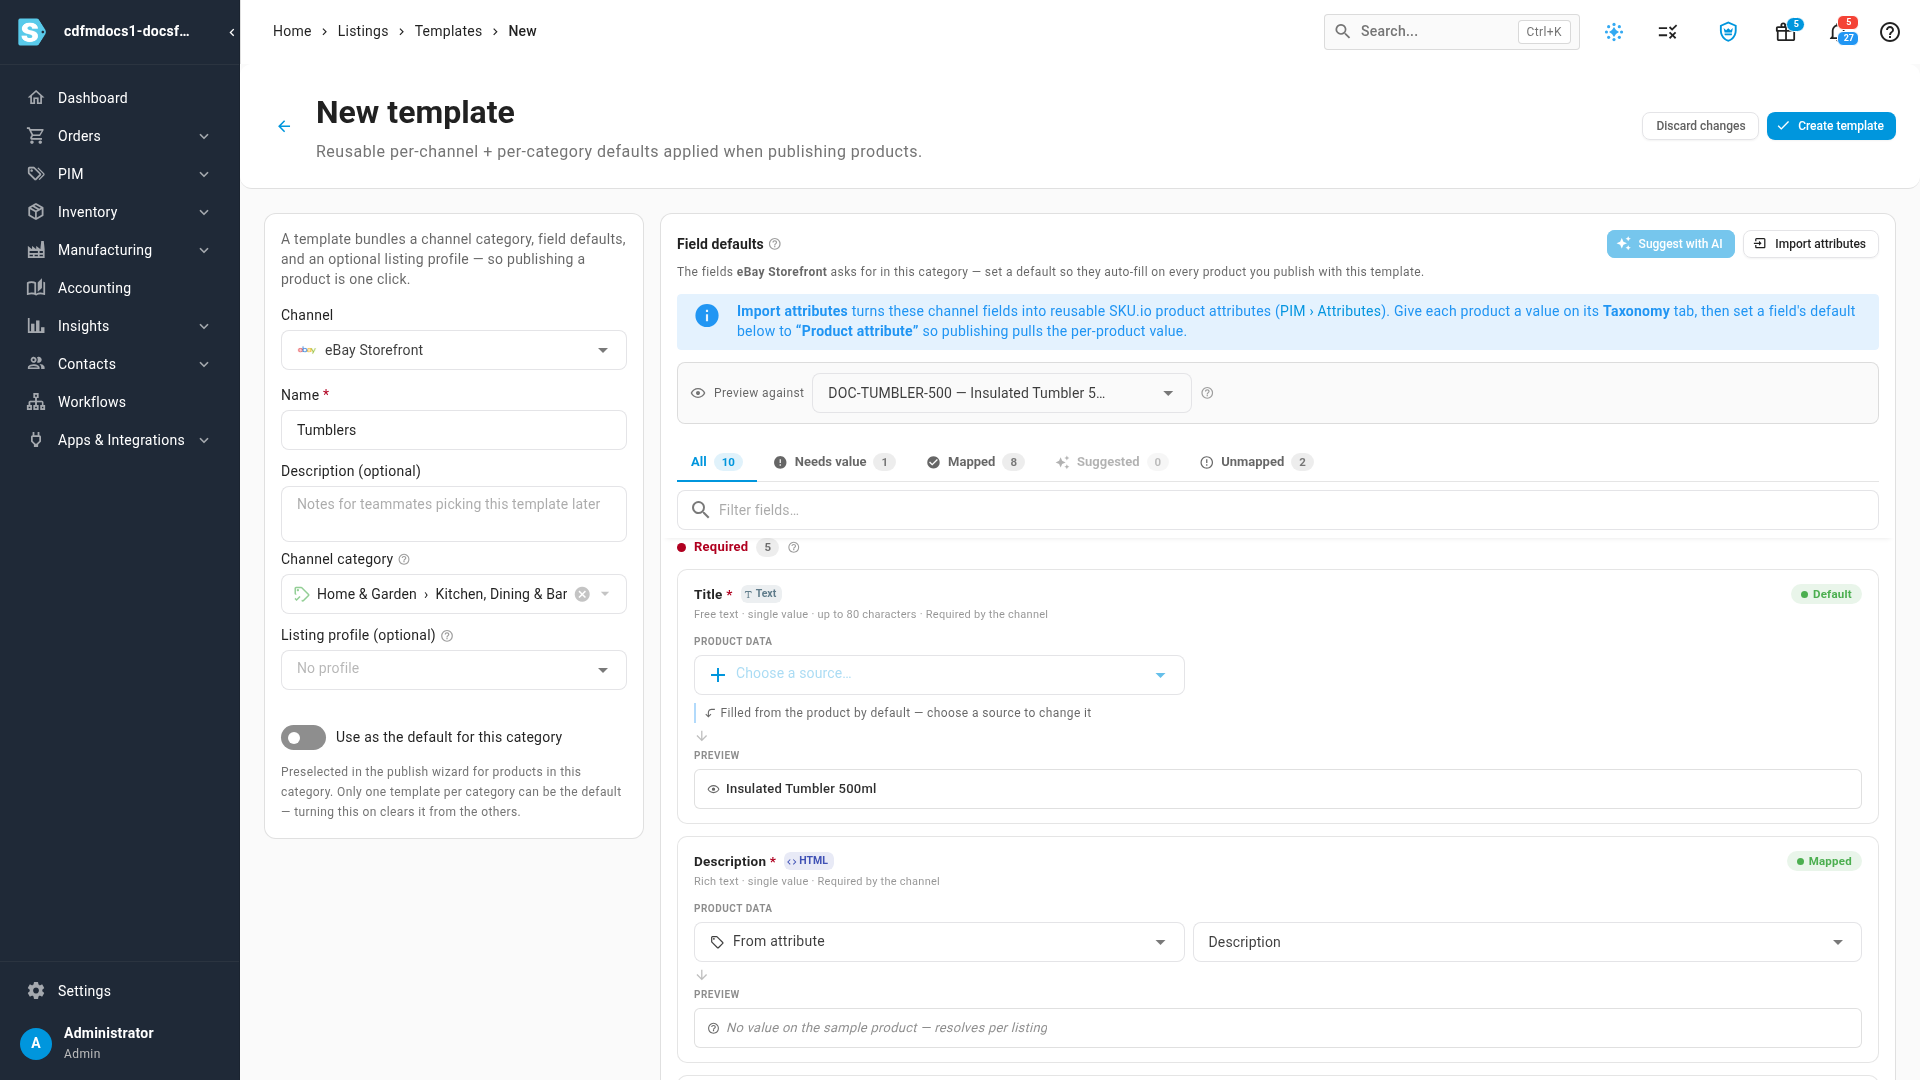Image resolution: width=1920 pixels, height=1080 pixels.
Task: Expand the Inventory sidebar menu
Action: pos(120,212)
